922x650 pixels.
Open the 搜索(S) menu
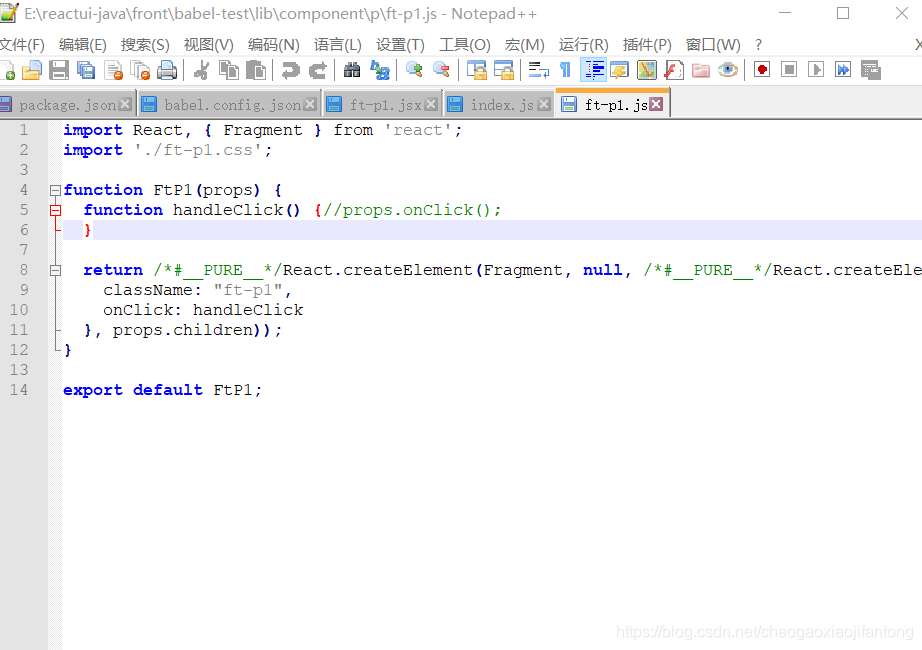145,45
